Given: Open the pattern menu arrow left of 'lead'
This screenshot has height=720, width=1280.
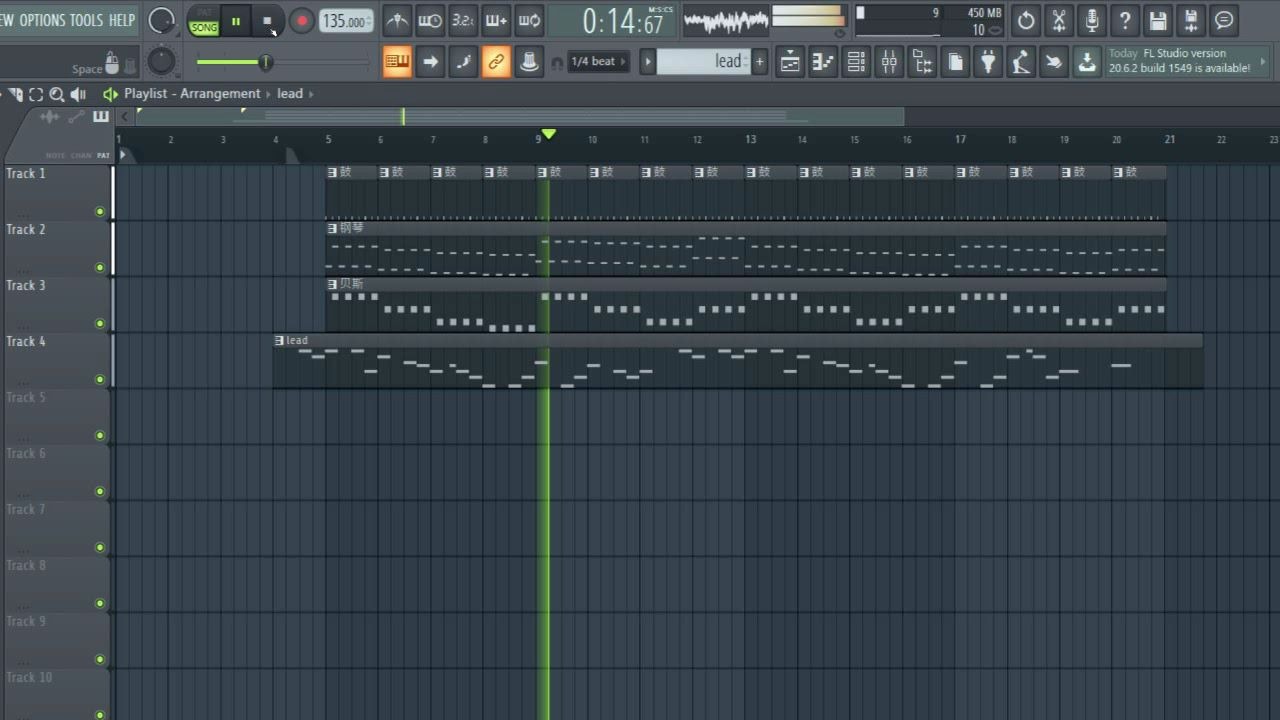Looking at the screenshot, I should pyautogui.click(x=647, y=62).
